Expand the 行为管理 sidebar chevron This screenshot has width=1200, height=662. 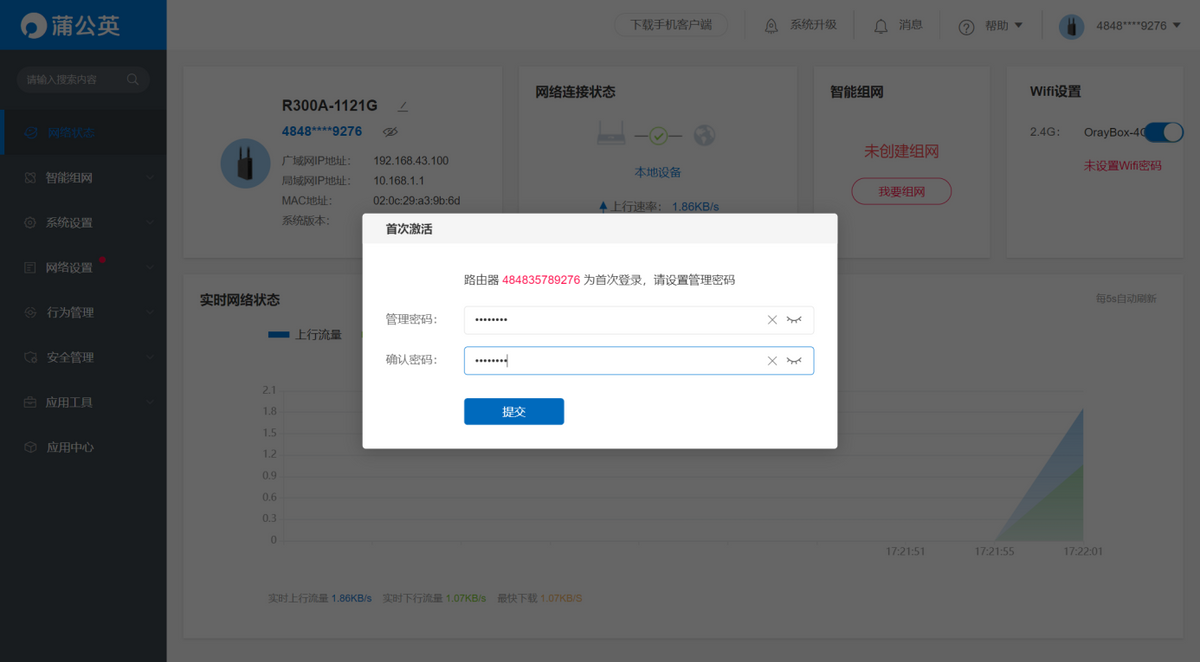coord(150,313)
